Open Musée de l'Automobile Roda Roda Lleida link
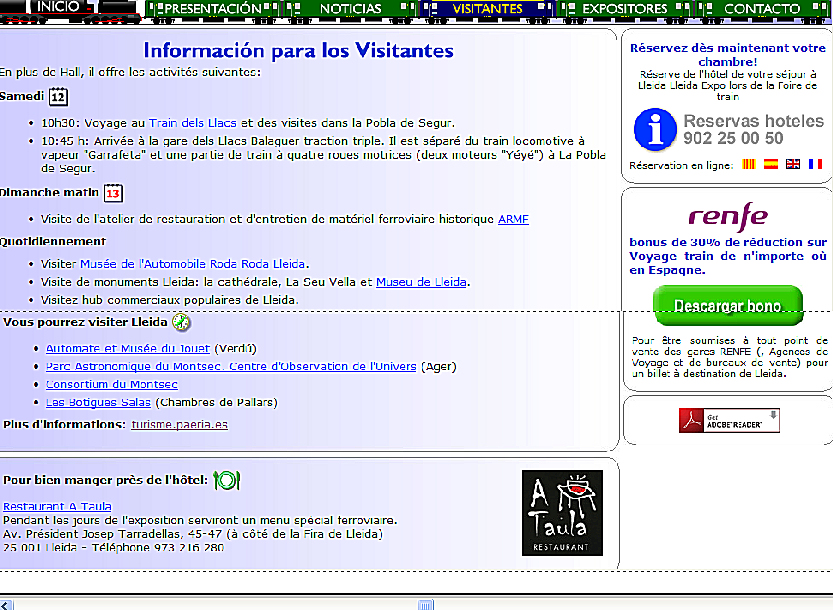Image resolution: width=833 pixels, height=610 pixels. coord(192,264)
